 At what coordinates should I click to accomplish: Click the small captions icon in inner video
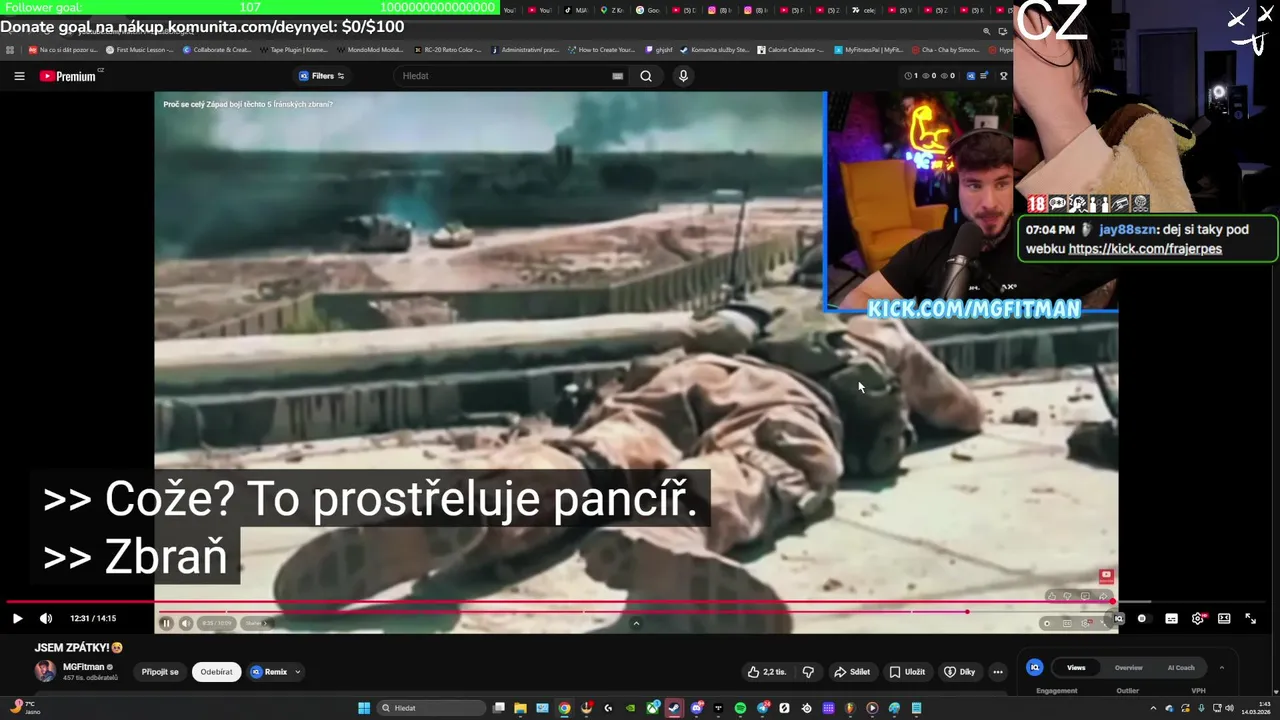pyautogui.click(x=1067, y=623)
